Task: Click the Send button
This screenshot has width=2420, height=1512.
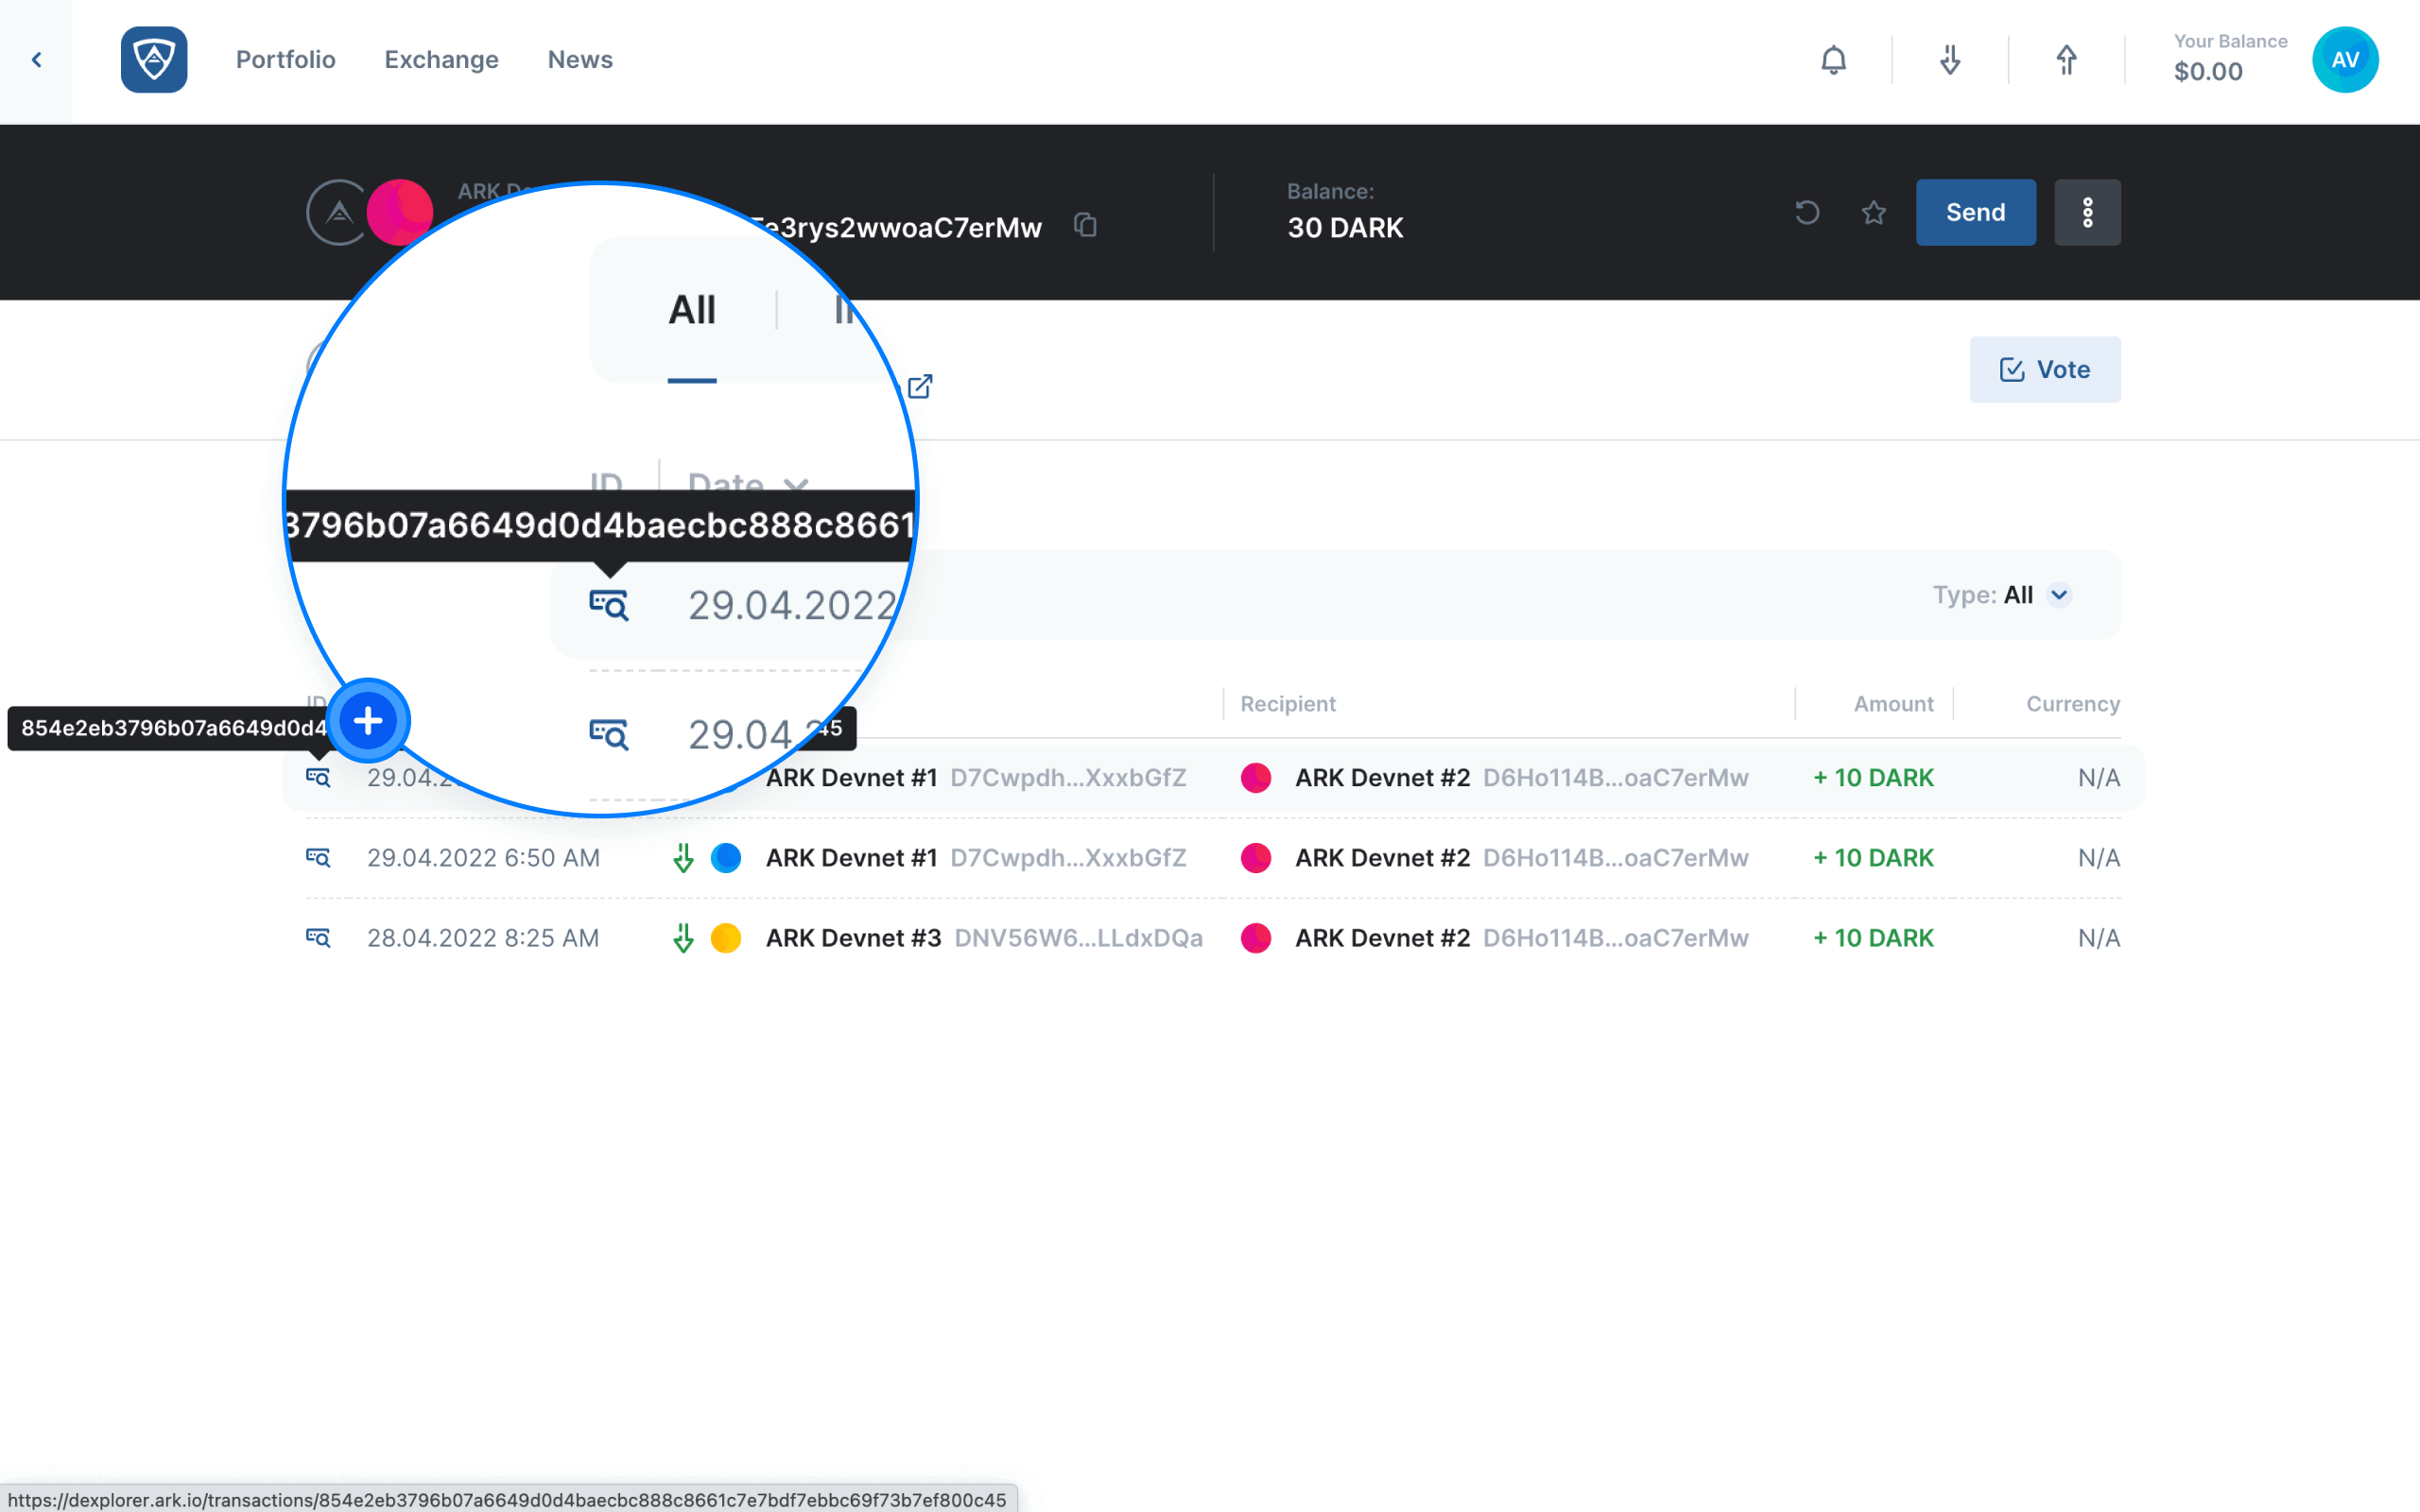Action: [x=1975, y=212]
